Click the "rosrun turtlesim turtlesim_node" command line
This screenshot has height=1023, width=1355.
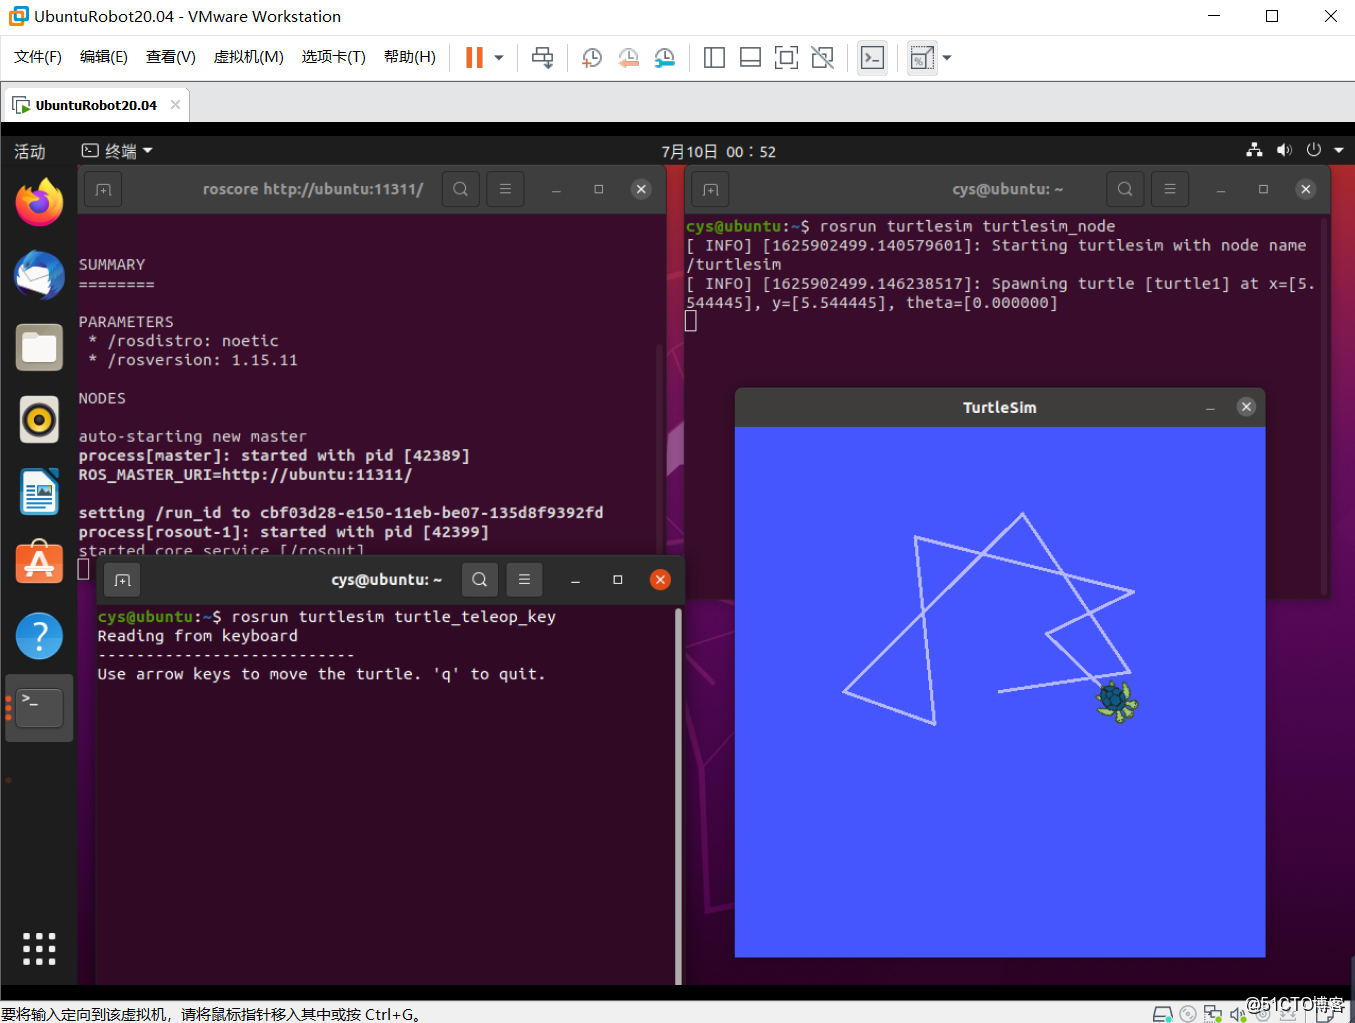point(967,226)
